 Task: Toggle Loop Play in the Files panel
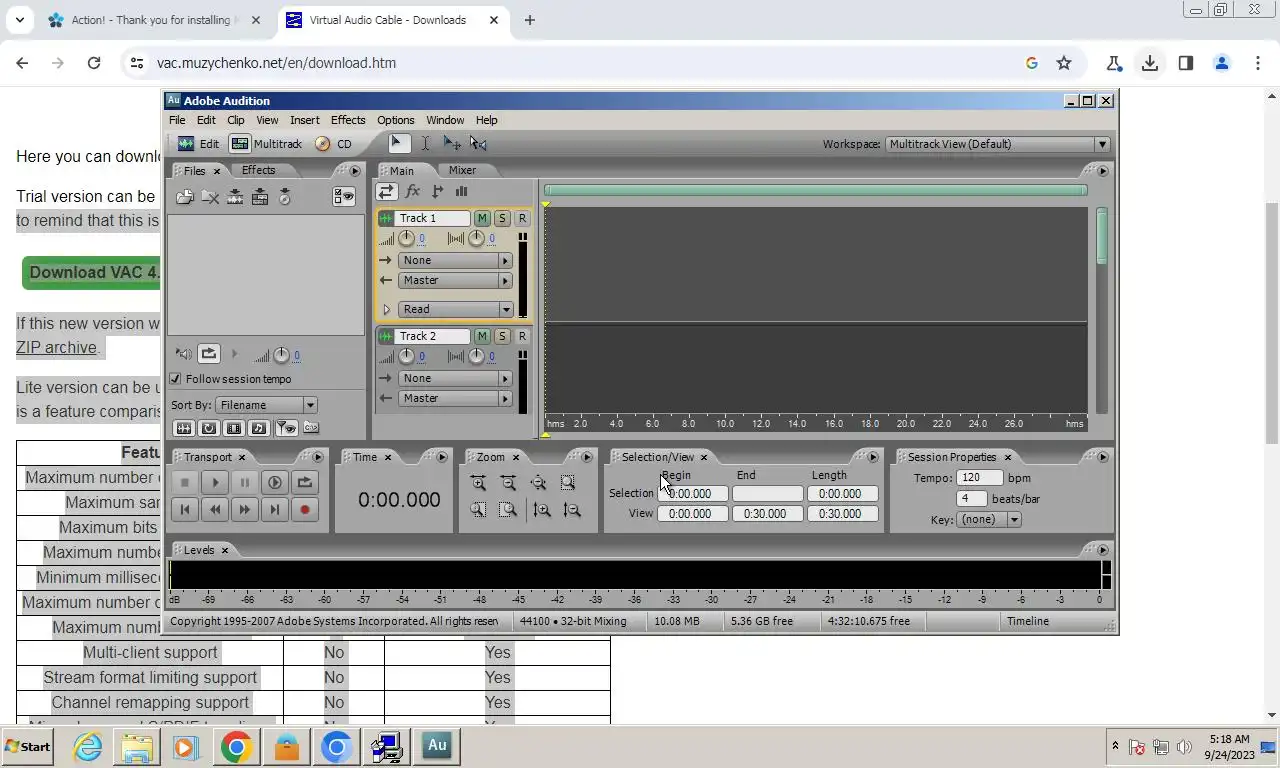click(208, 353)
